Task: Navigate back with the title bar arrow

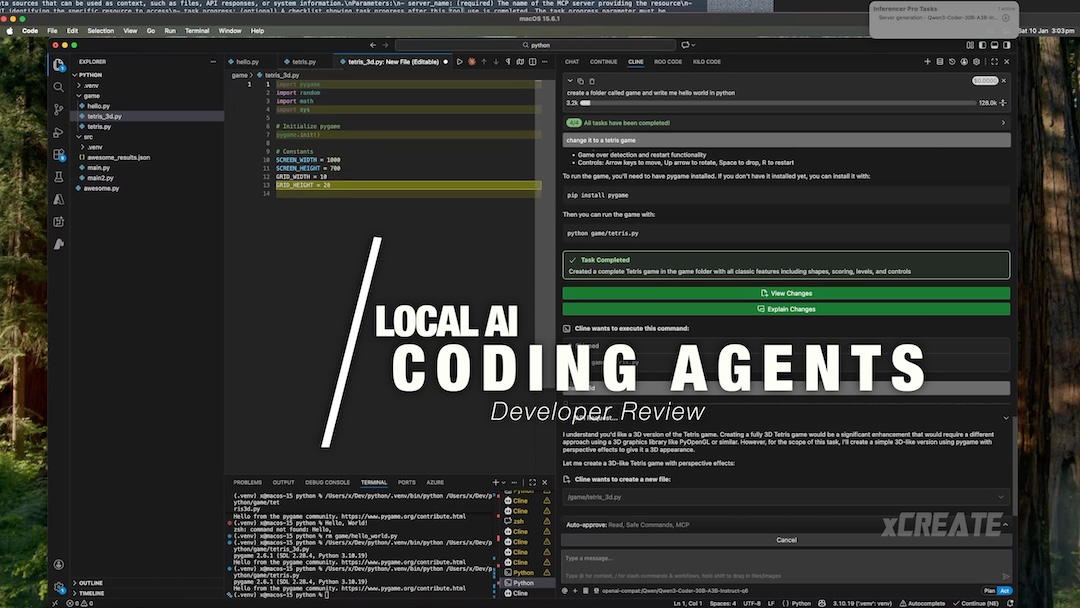Action: (373, 45)
